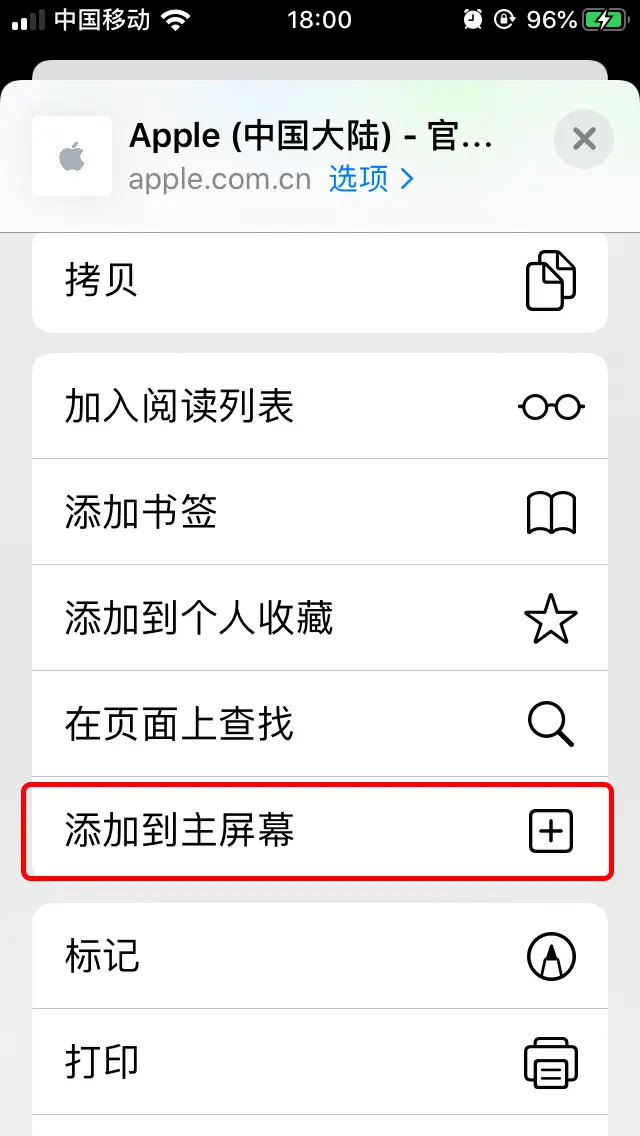Viewport: 640px width, 1136px height.
Task: Tap the favorites star icon
Action: pyautogui.click(x=551, y=619)
